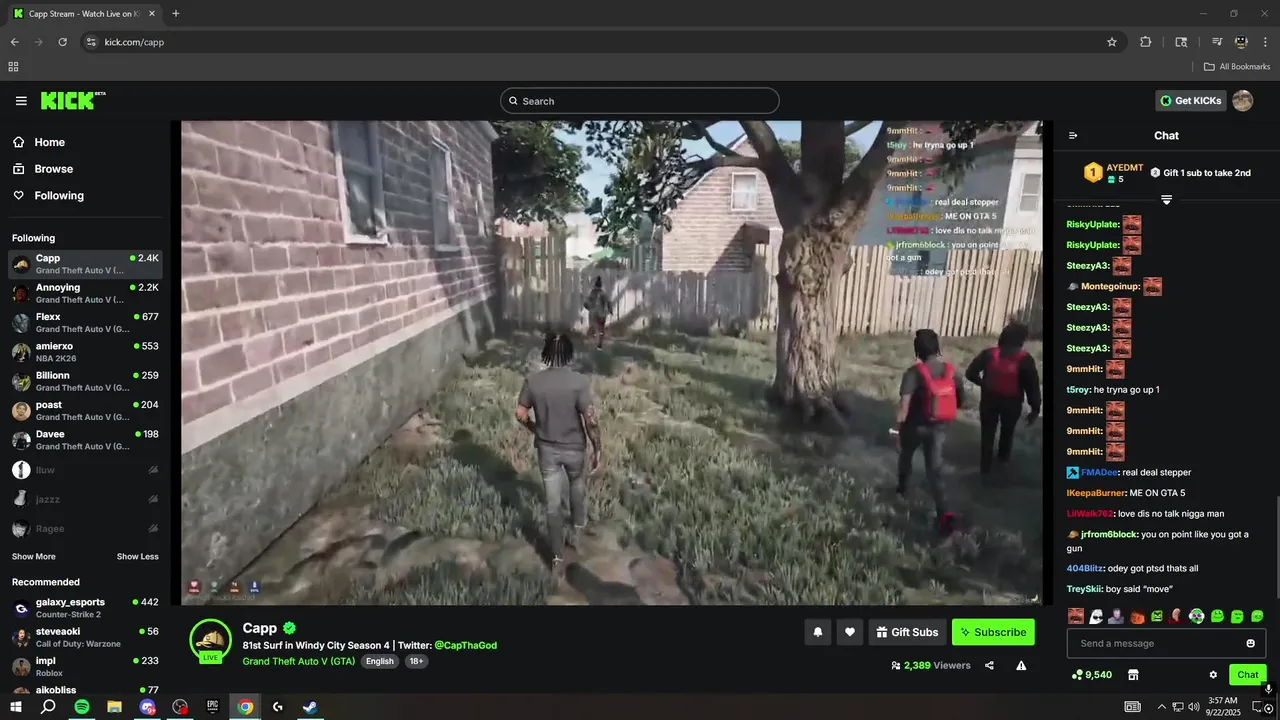
Task: View site information icon in address bar
Action: coord(91,42)
